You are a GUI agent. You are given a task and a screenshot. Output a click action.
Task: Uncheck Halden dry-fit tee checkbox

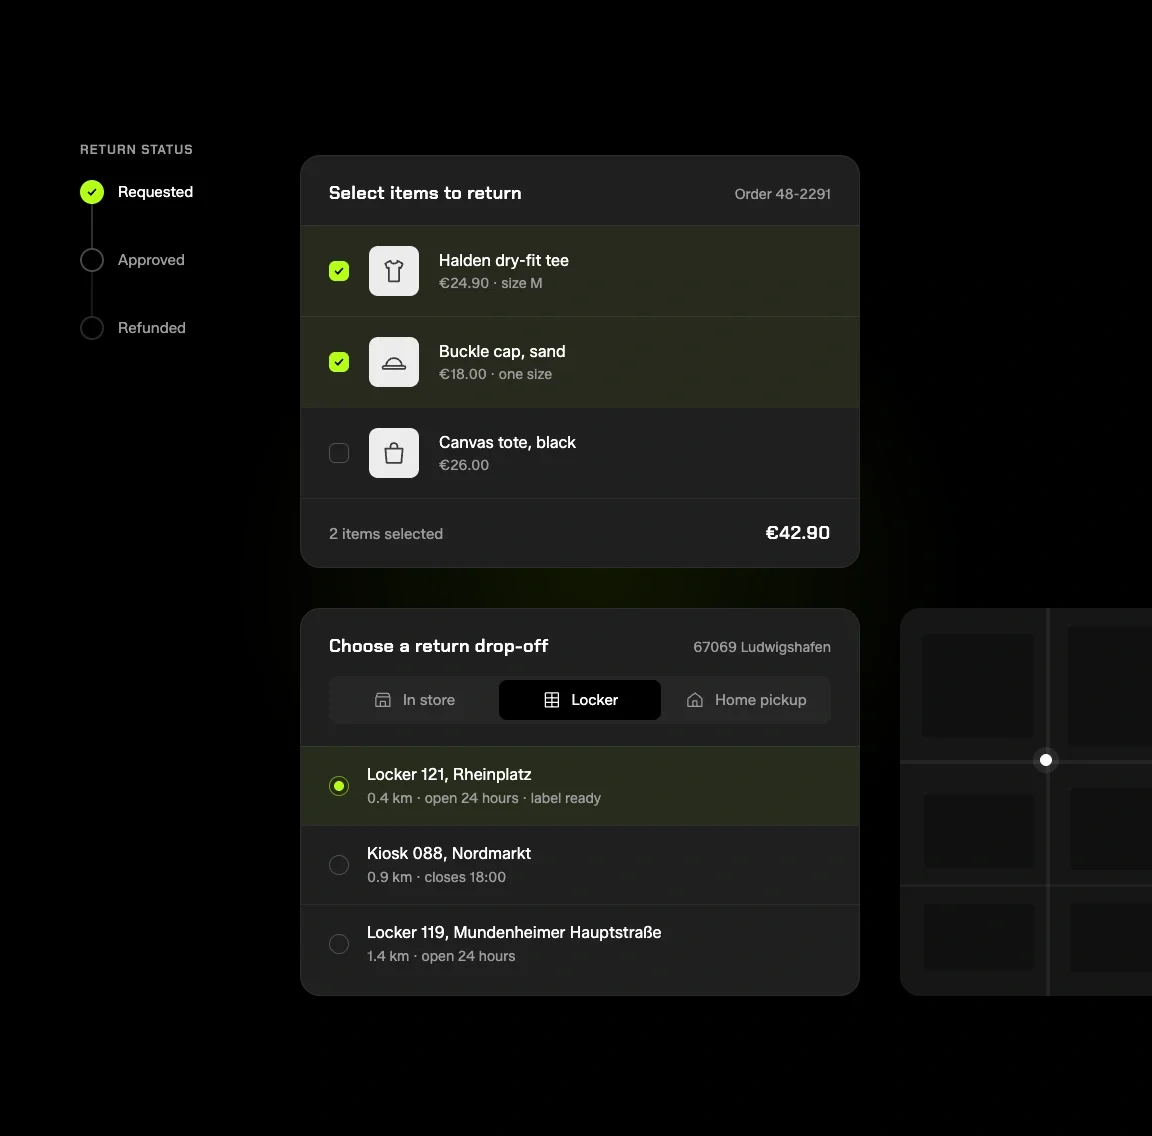(339, 271)
